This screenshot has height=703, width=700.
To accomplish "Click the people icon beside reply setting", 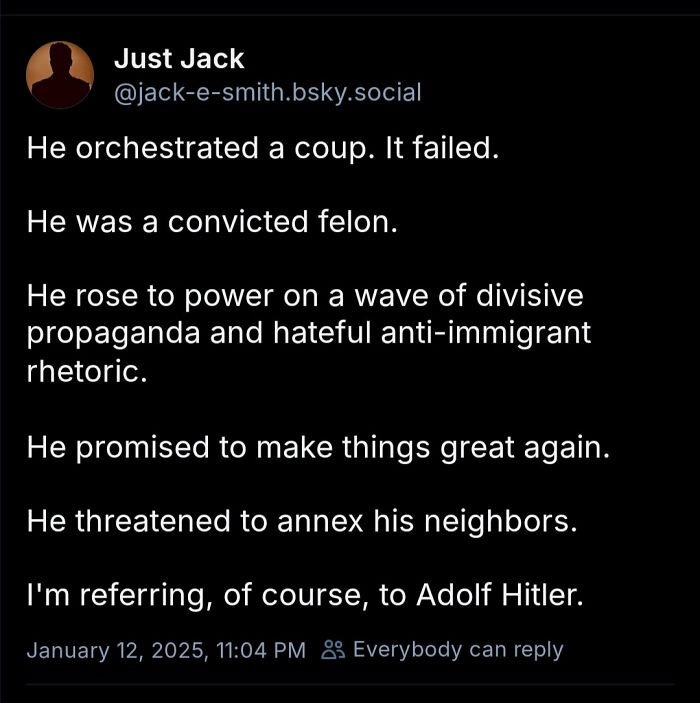I will [333, 650].
